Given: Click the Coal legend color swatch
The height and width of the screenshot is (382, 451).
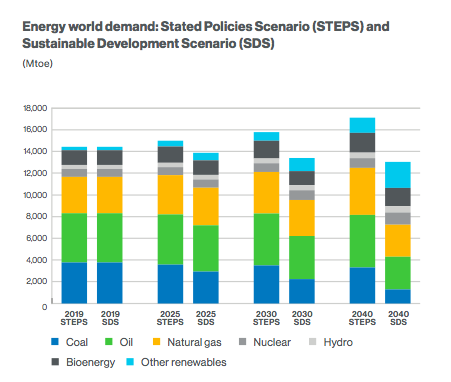Looking at the screenshot, I should click(x=55, y=342).
